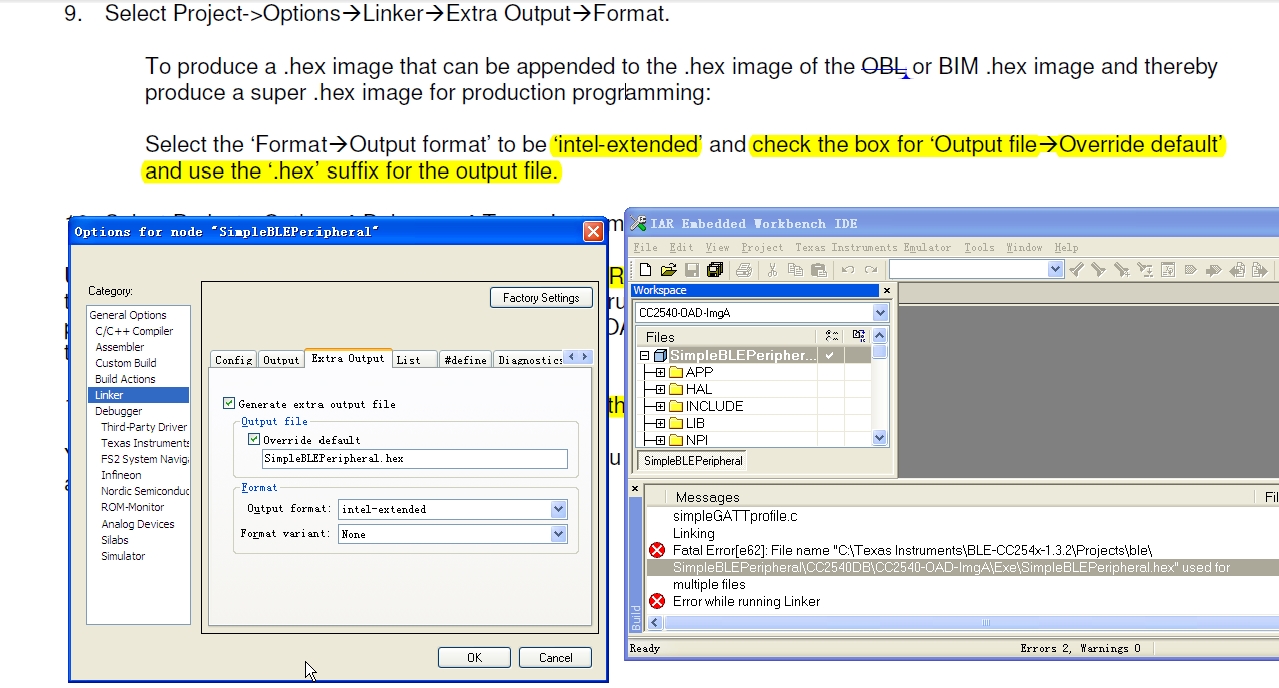The image size is (1279, 688).
Task: Click the Undo toolbar icon
Action: [x=848, y=270]
